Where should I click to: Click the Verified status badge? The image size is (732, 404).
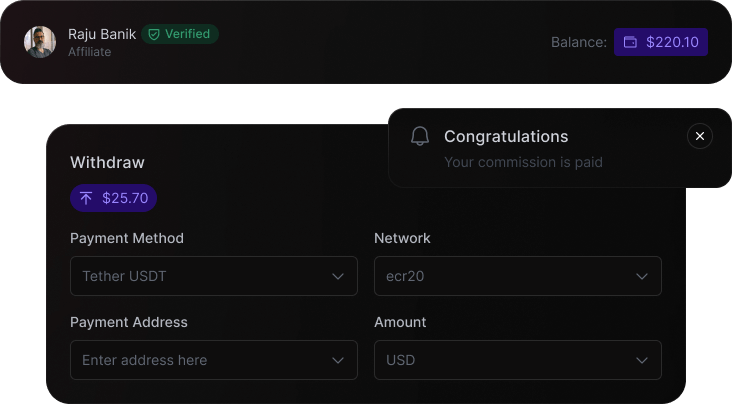pyautogui.click(x=180, y=34)
